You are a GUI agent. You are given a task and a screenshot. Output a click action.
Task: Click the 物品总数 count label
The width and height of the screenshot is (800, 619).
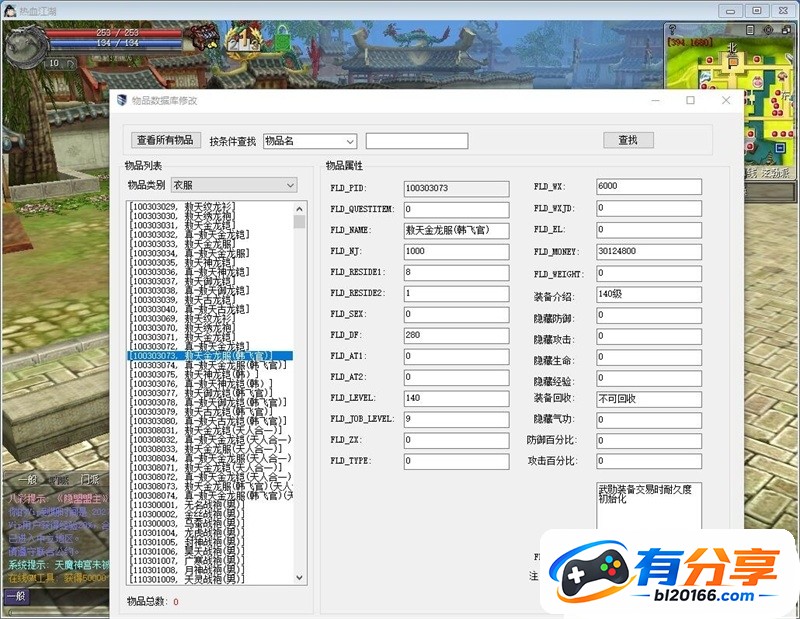pos(153,602)
